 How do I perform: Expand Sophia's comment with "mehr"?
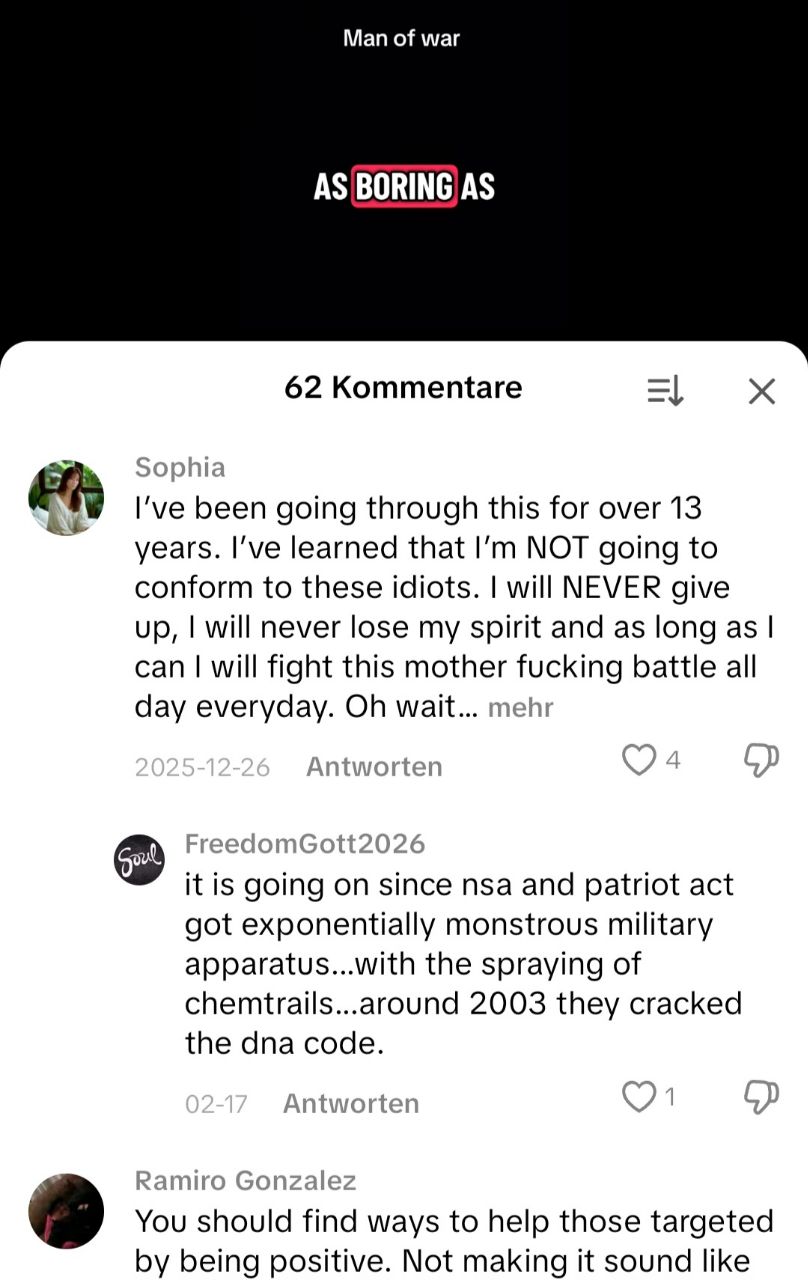[x=520, y=708]
